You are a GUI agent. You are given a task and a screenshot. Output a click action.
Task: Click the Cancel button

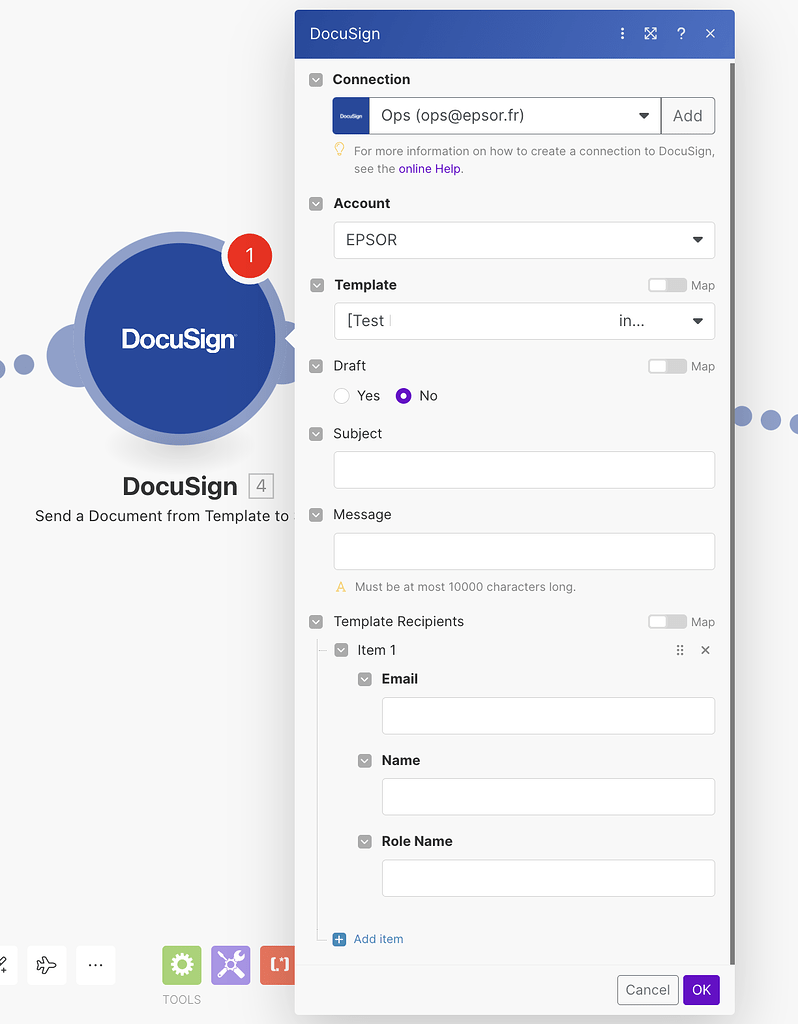(648, 990)
